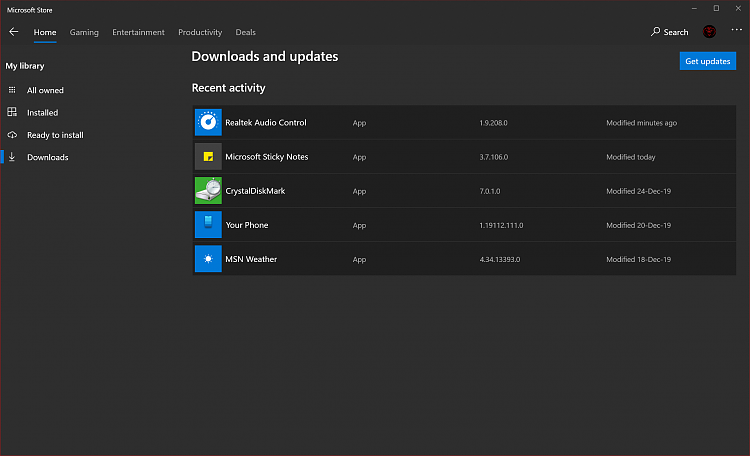750x456 pixels.
Task: Click the CrystalDiskMark name
Action: (255, 191)
